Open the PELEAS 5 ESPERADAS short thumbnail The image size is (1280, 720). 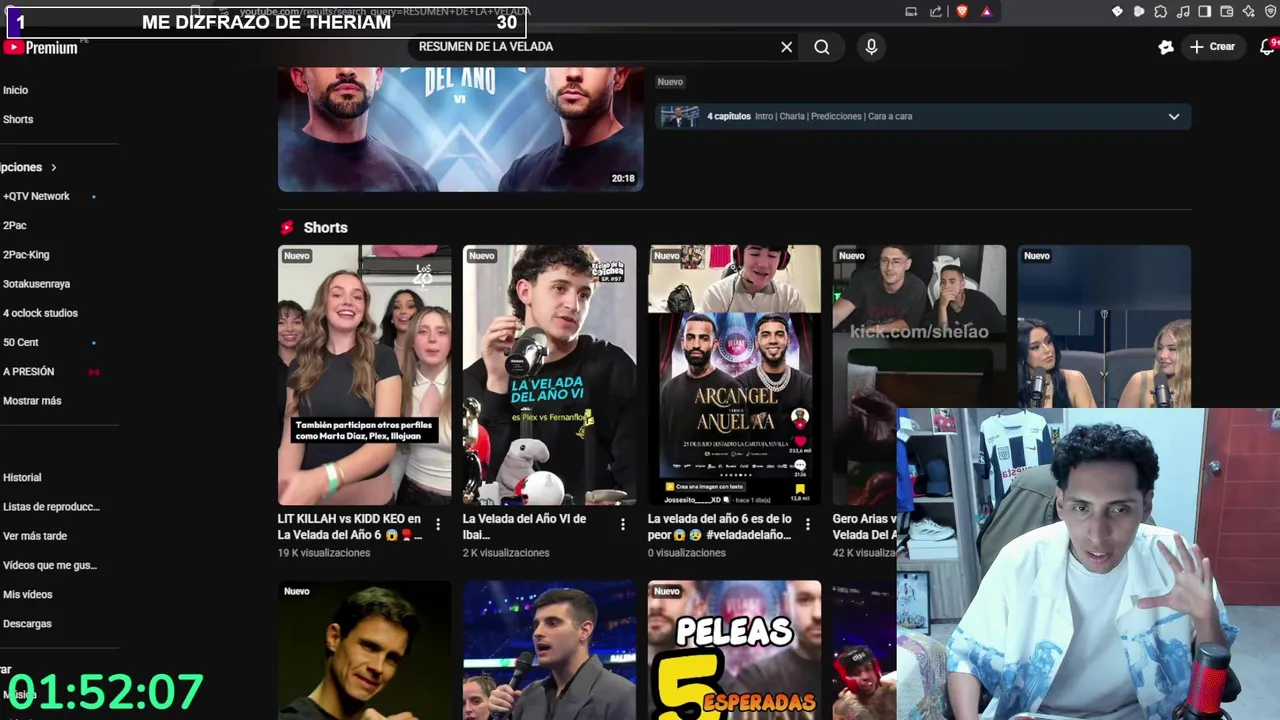point(734,650)
